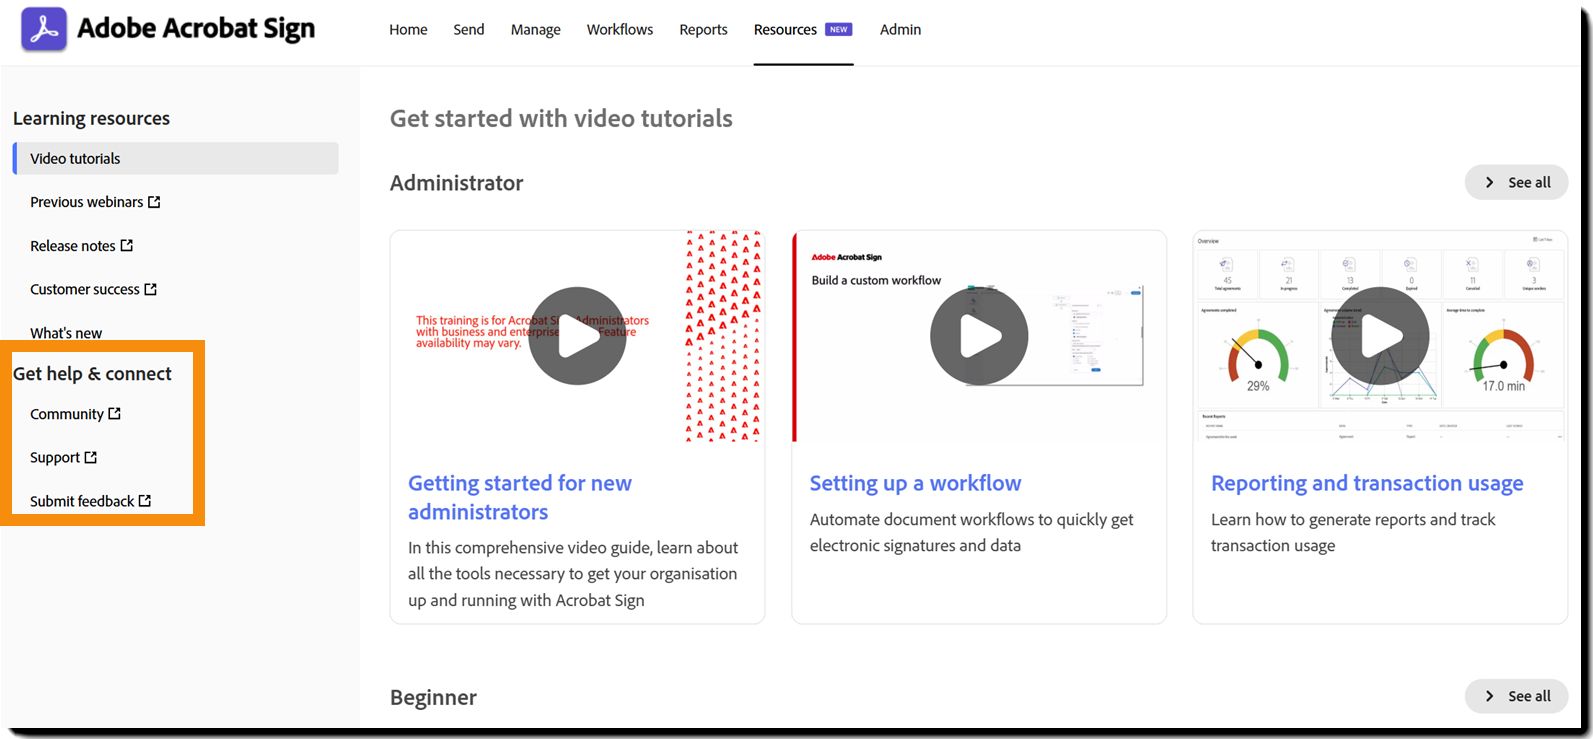Open Reporting and transaction usage title link

coord(1367,483)
